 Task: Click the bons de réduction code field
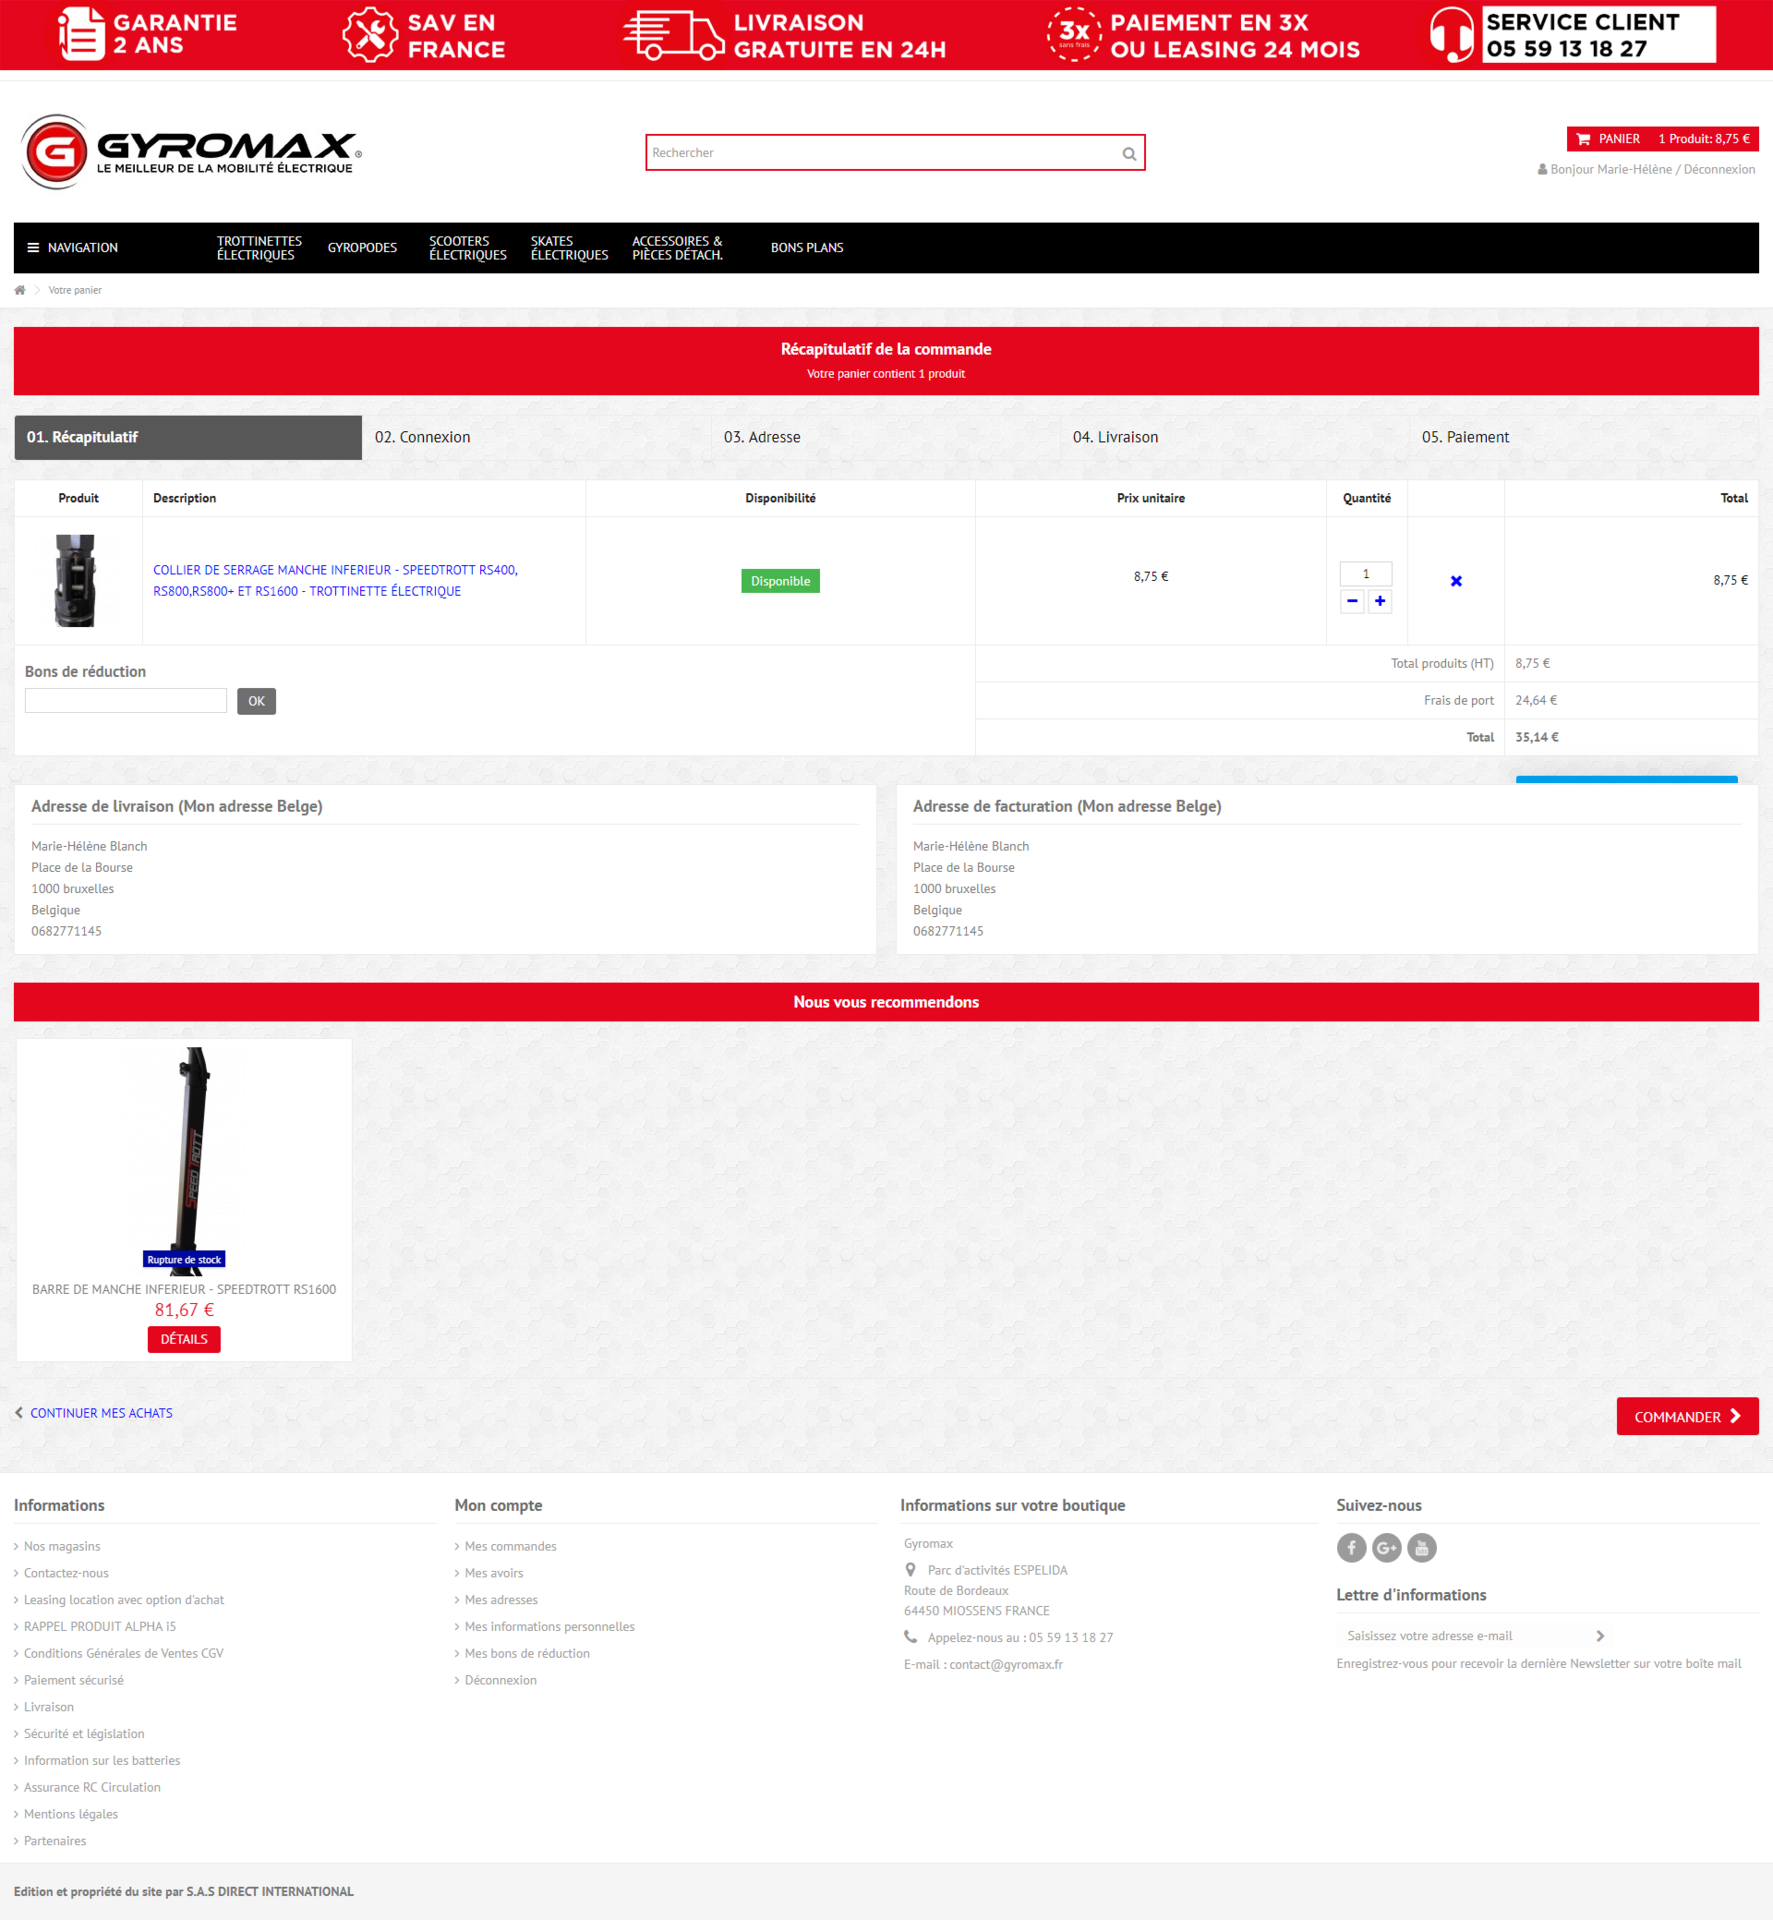[126, 700]
